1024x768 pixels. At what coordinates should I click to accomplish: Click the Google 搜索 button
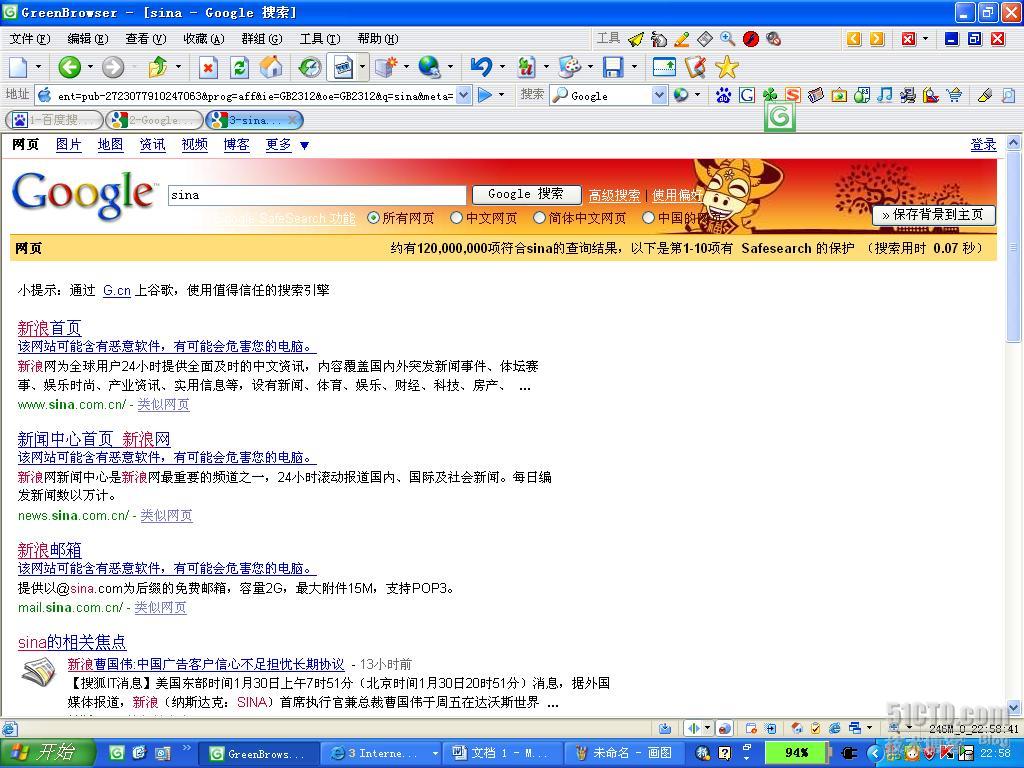click(526, 194)
